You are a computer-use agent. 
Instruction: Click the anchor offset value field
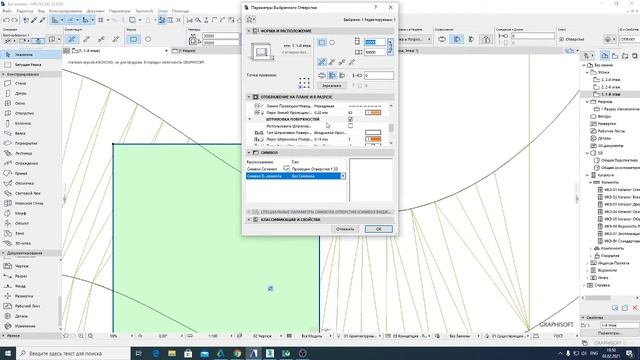(x=378, y=76)
